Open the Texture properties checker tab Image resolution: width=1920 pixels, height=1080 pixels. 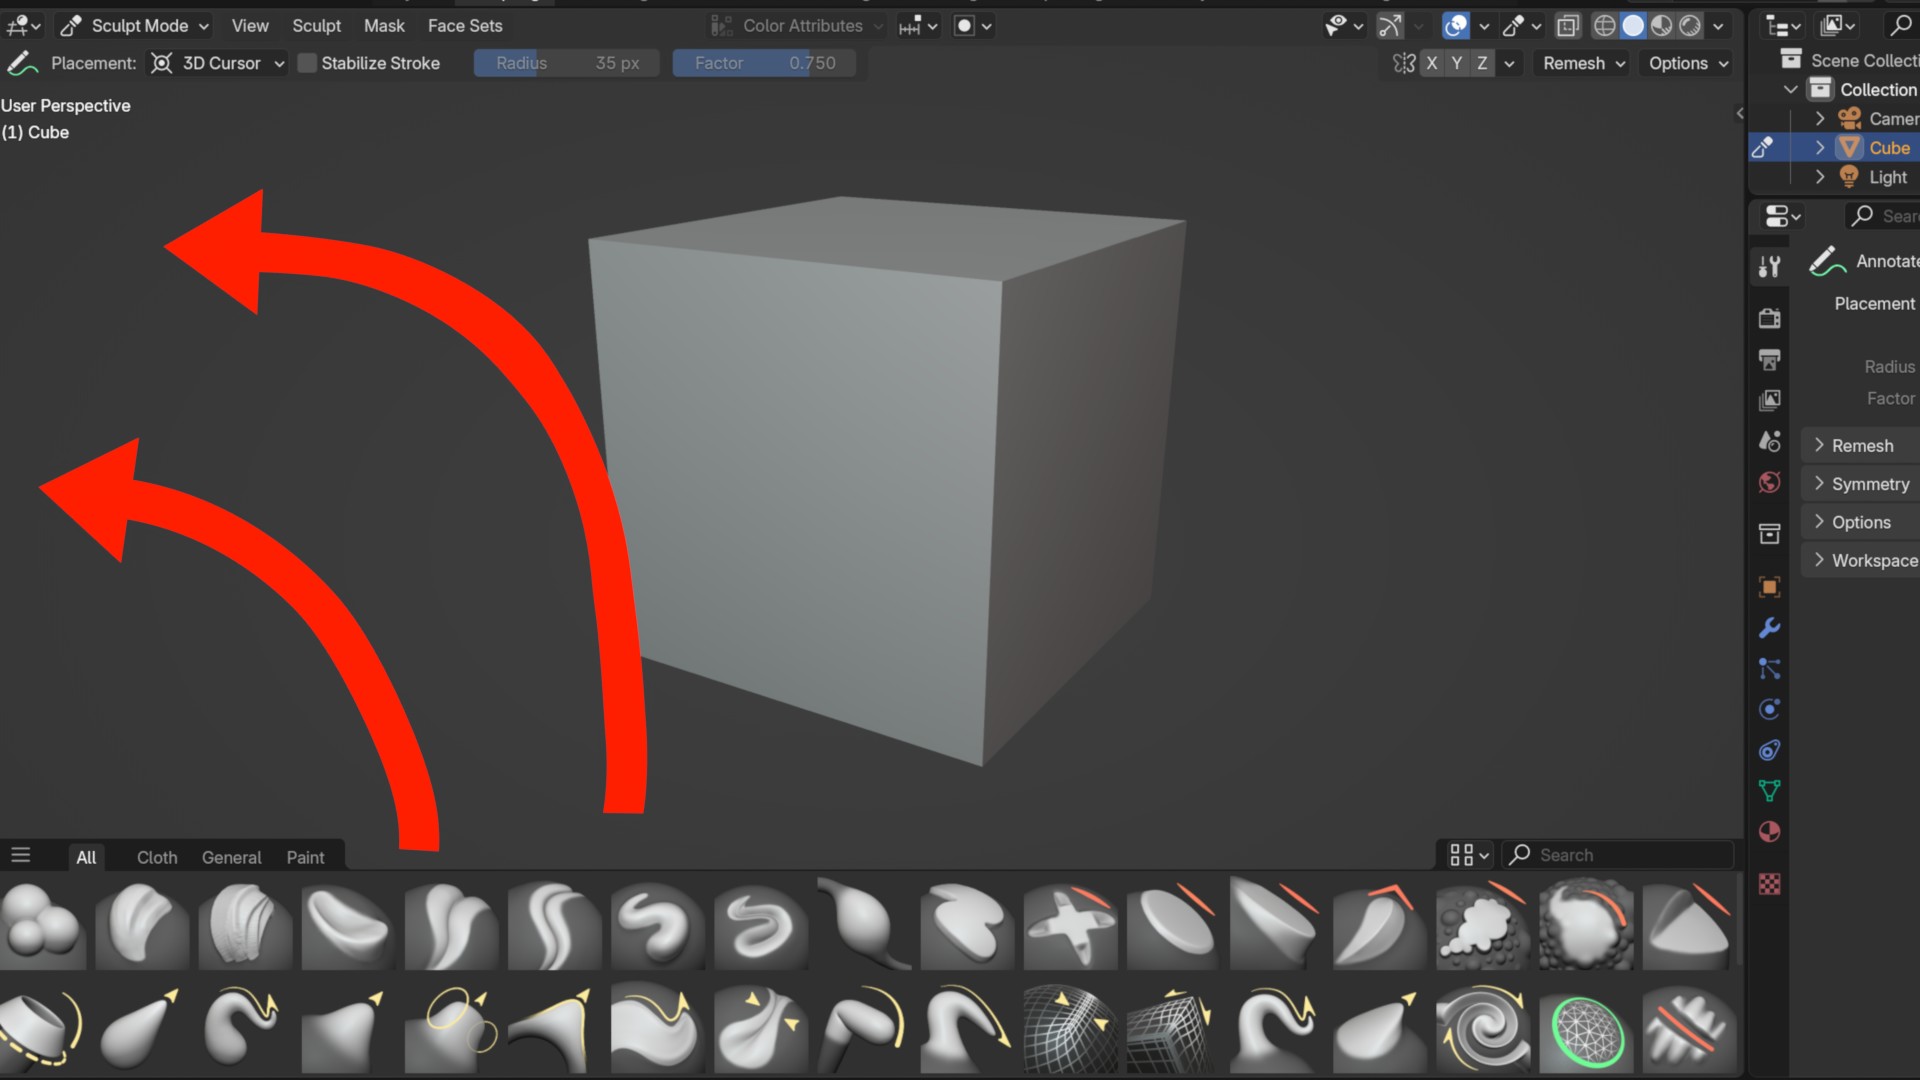click(1769, 884)
